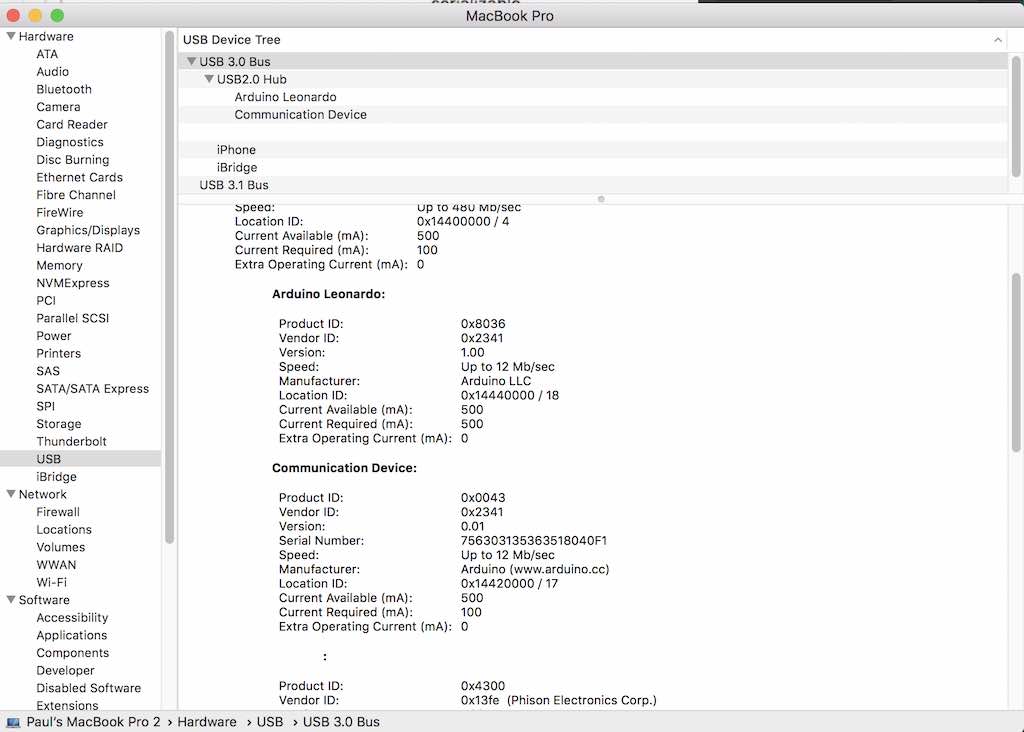The image size is (1024, 732).
Task: Select iPhone in the device tree
Action: point(236,150)
